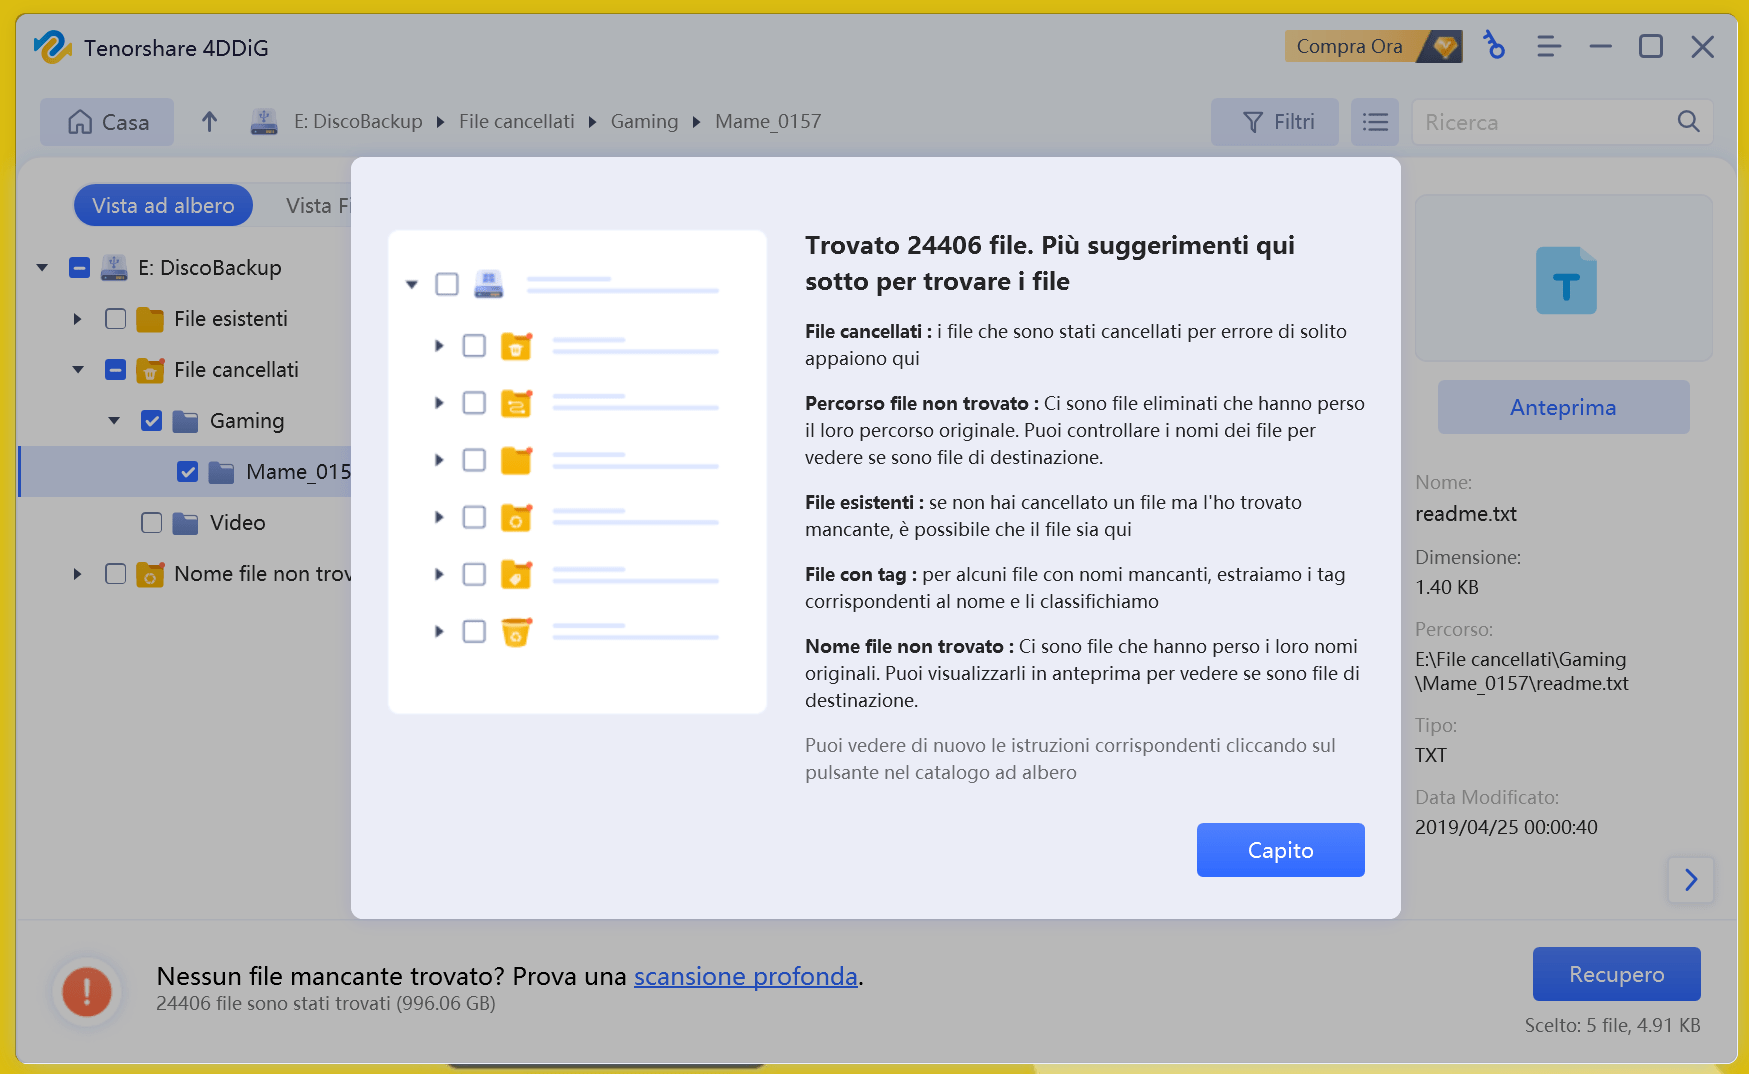Open the Filtri filter options
The width and height of the screenshot is (1749, 1074).
[1275, 122]
